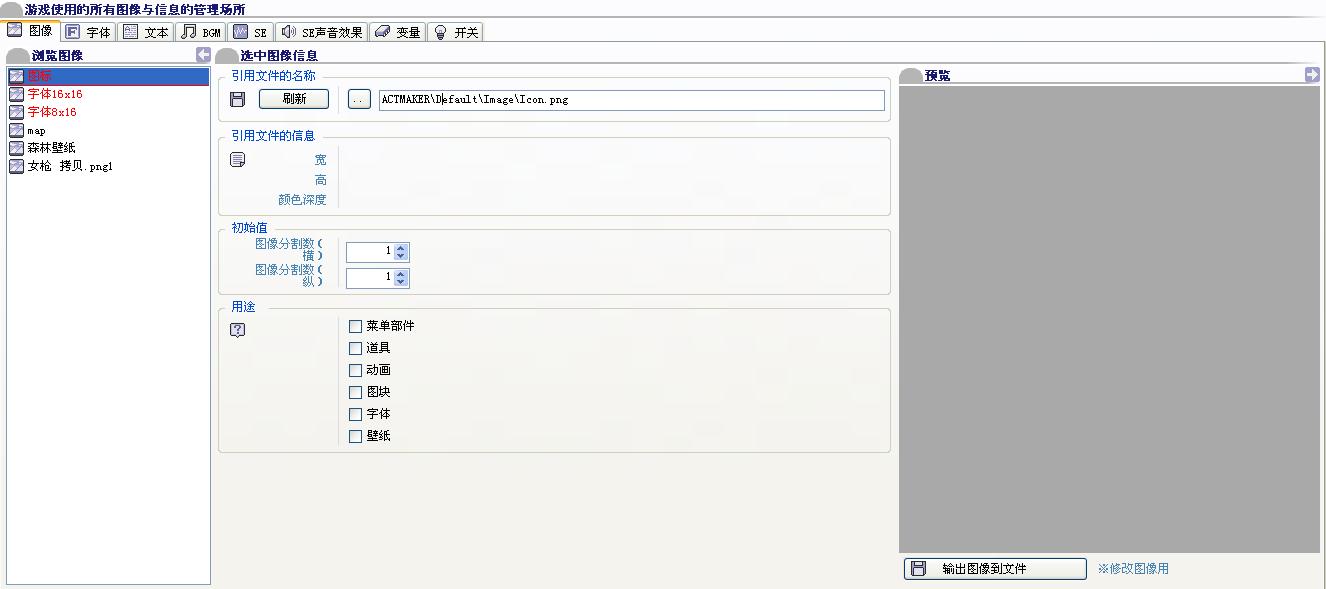Viewport: 1326px width, 589px height.
Task: Open the 文本 tab
Action: (x=146, y=32)
